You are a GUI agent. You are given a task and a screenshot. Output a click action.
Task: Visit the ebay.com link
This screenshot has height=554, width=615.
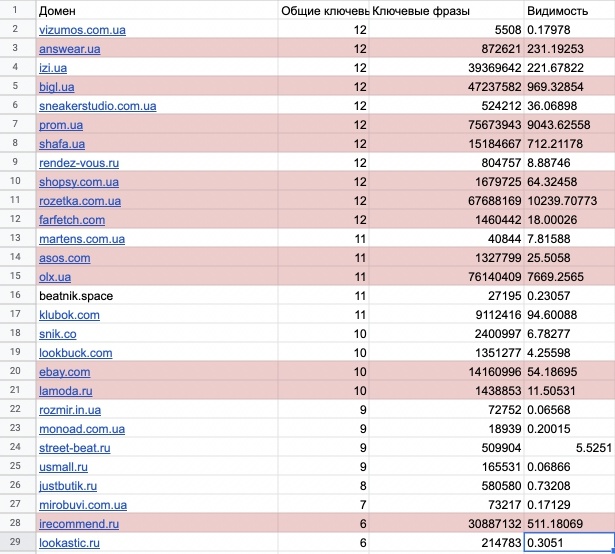tap(65, 372)
